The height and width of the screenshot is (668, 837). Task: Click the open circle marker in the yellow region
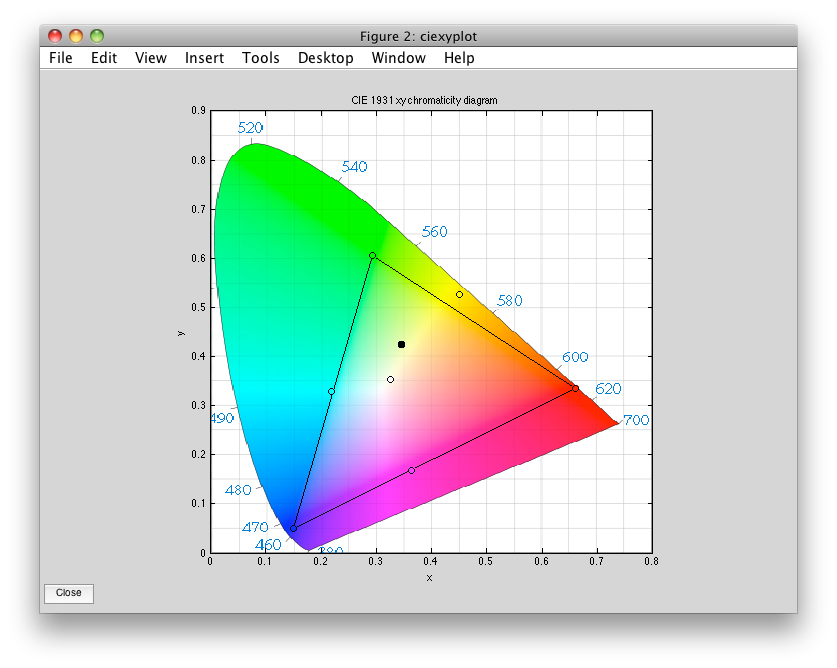(x=459, y=294)
